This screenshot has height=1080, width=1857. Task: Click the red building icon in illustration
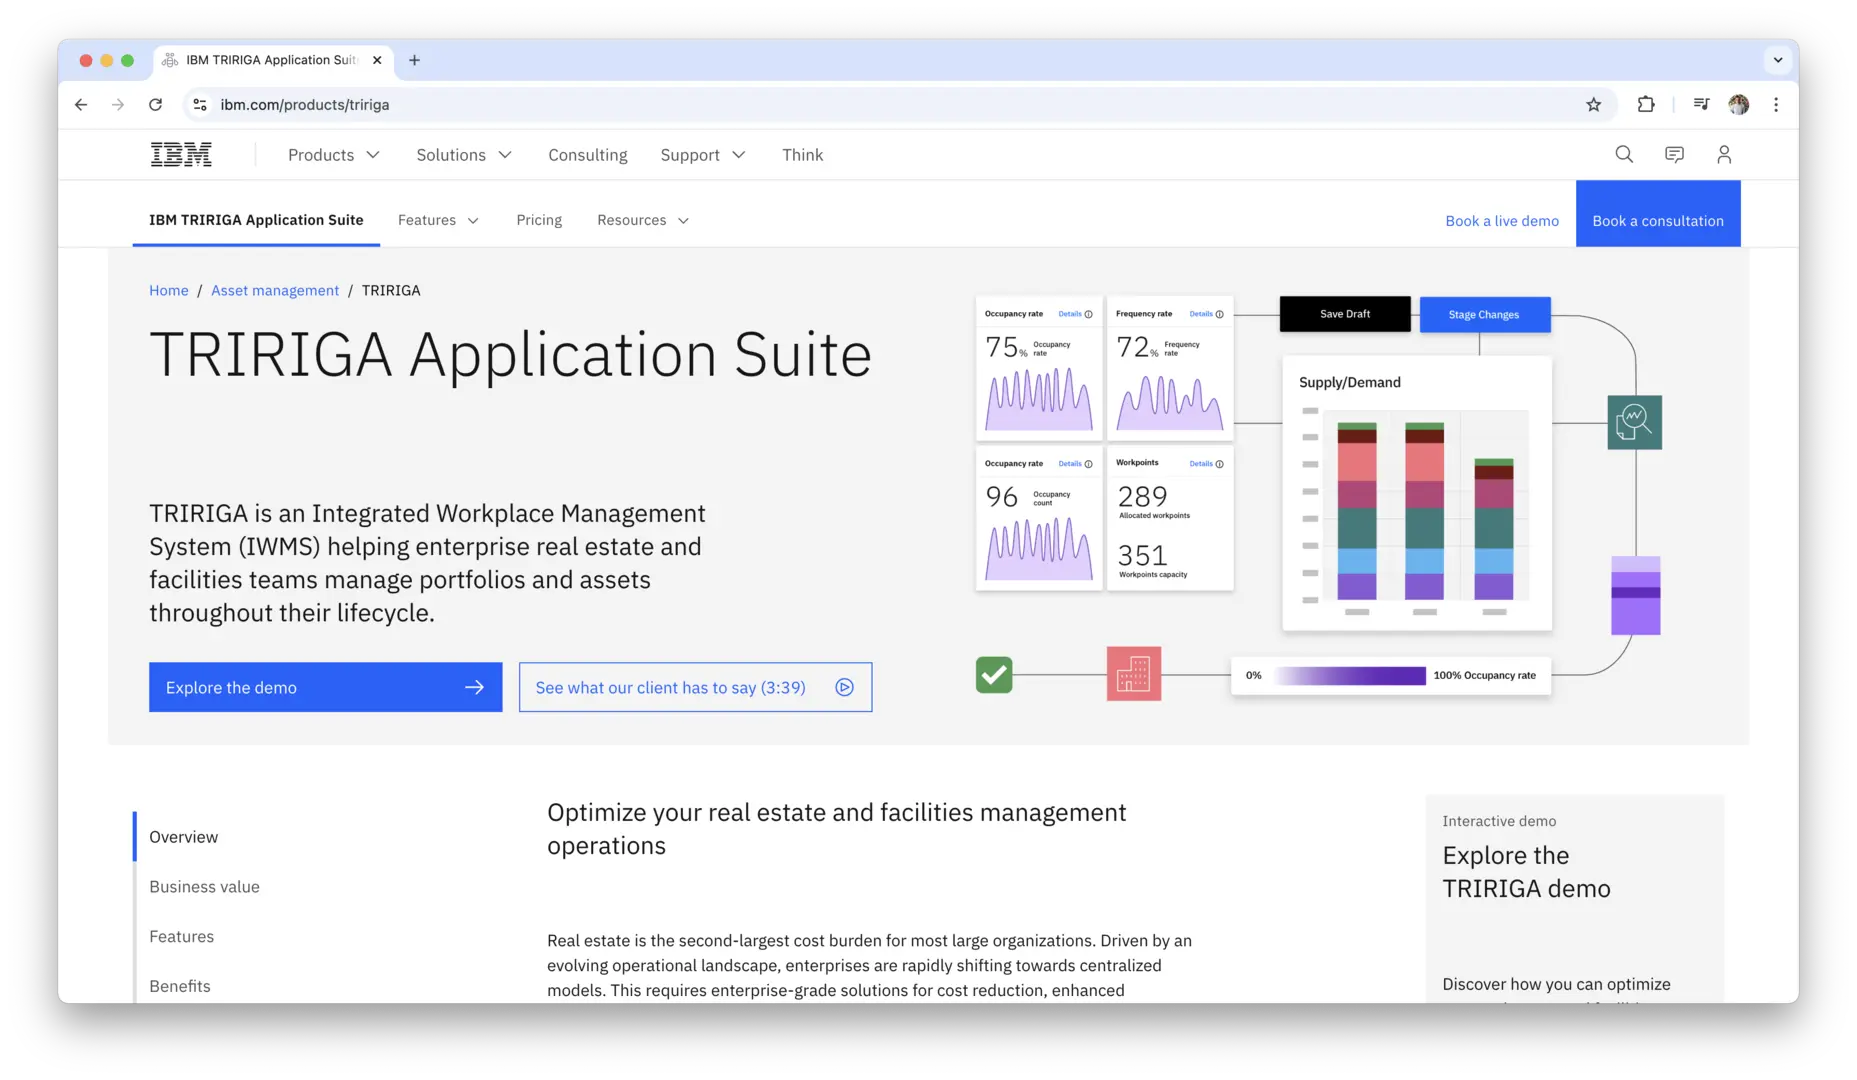coord(1134,674)
